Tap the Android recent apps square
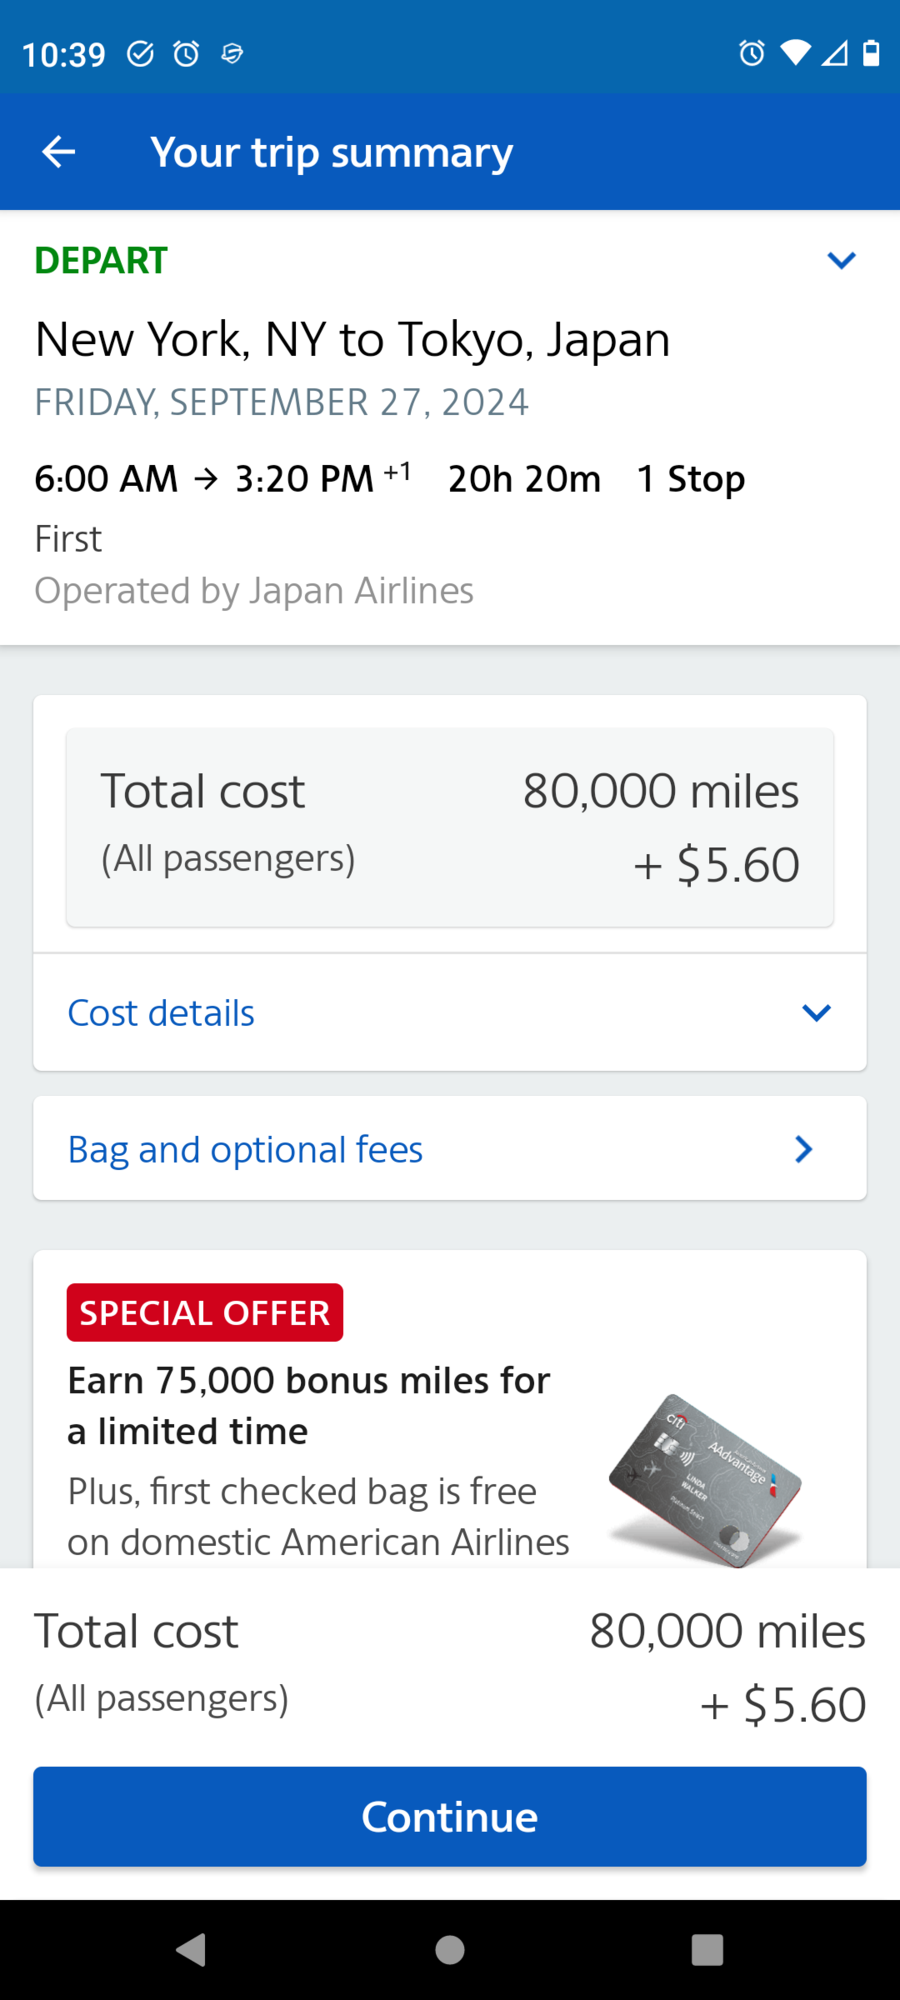900x2000 pixels. point(707,1949)
